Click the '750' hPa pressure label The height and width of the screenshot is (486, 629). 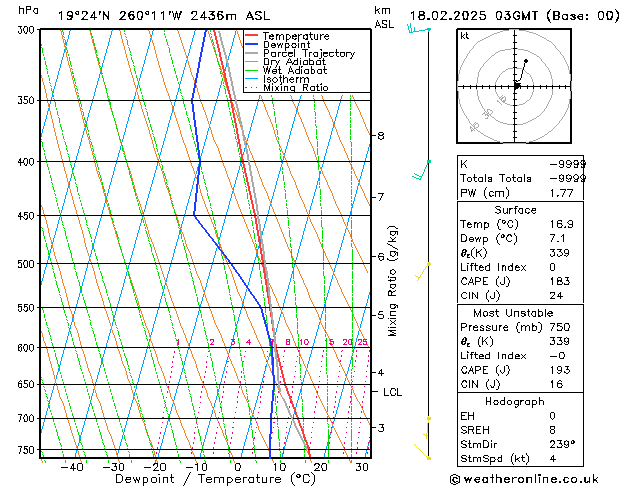pos(28,450)
